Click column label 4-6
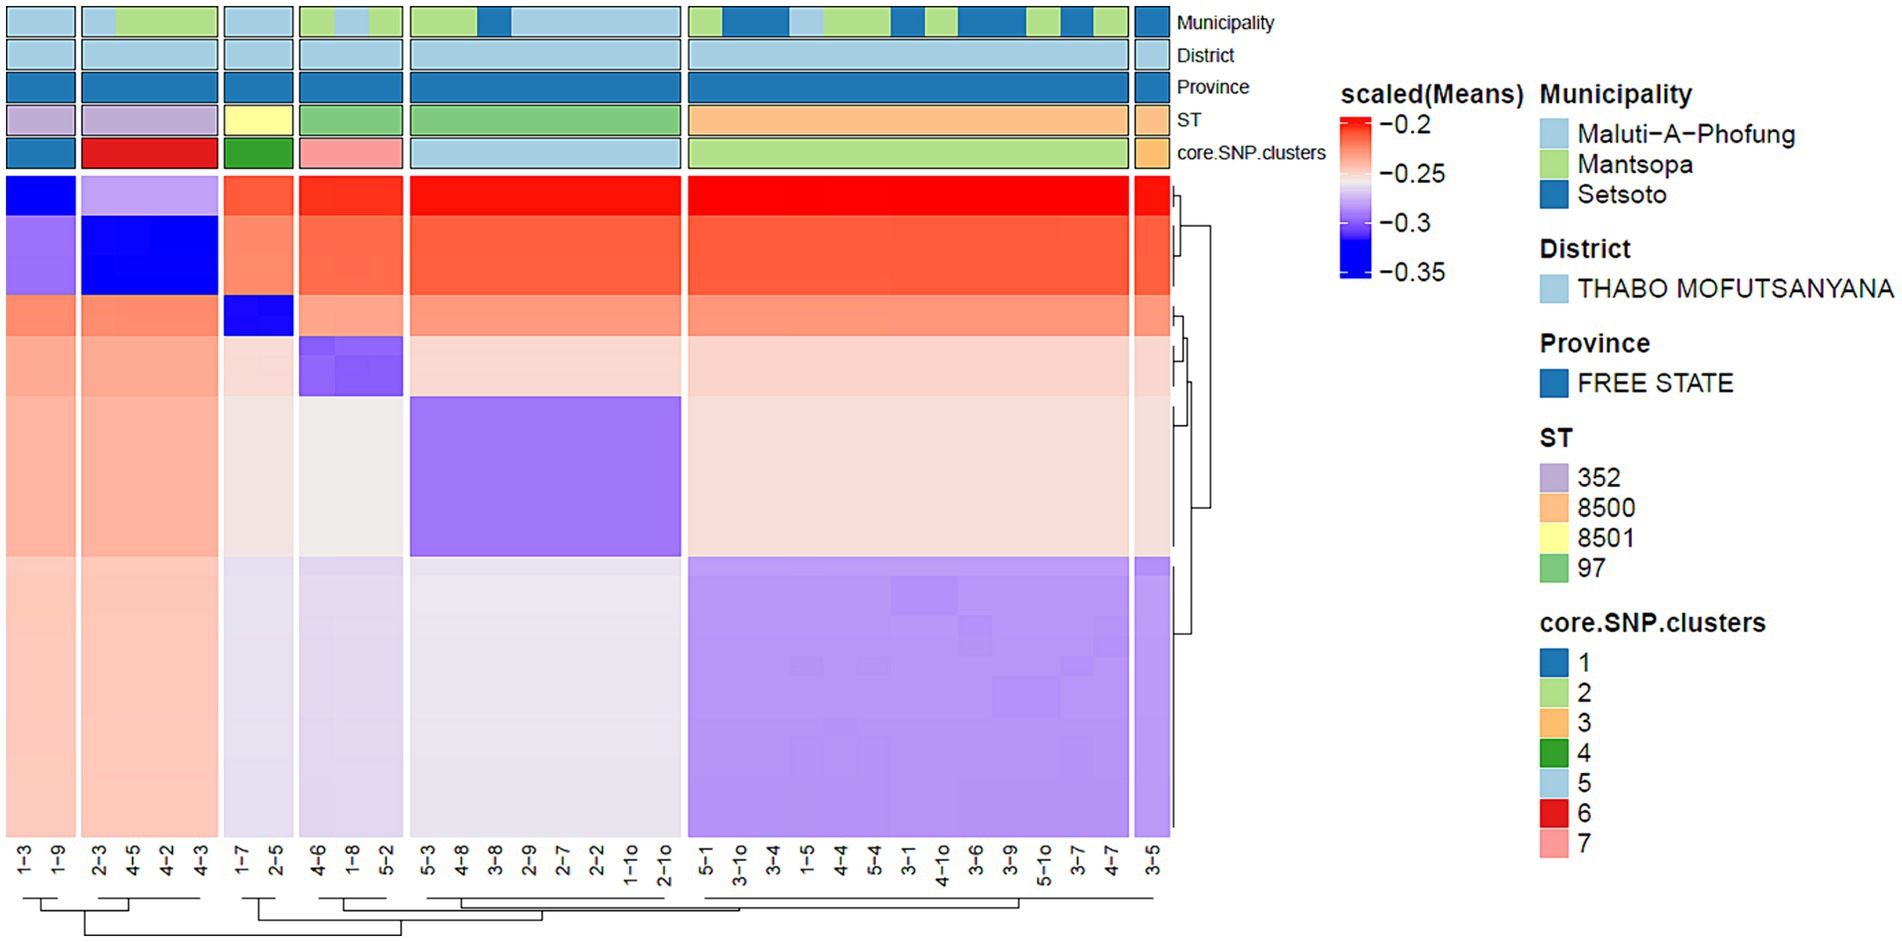1902x942 pixels. (x=317, y=859)
